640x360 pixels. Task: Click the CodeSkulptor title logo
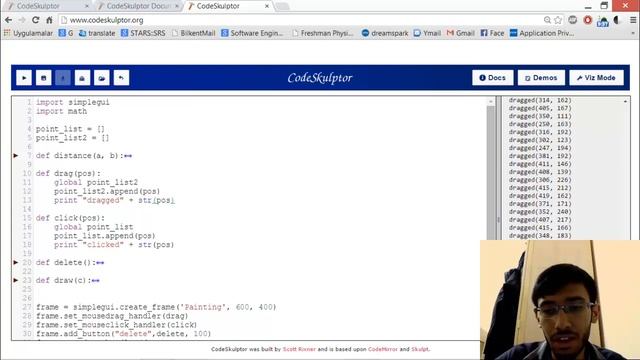pos(320,78)
